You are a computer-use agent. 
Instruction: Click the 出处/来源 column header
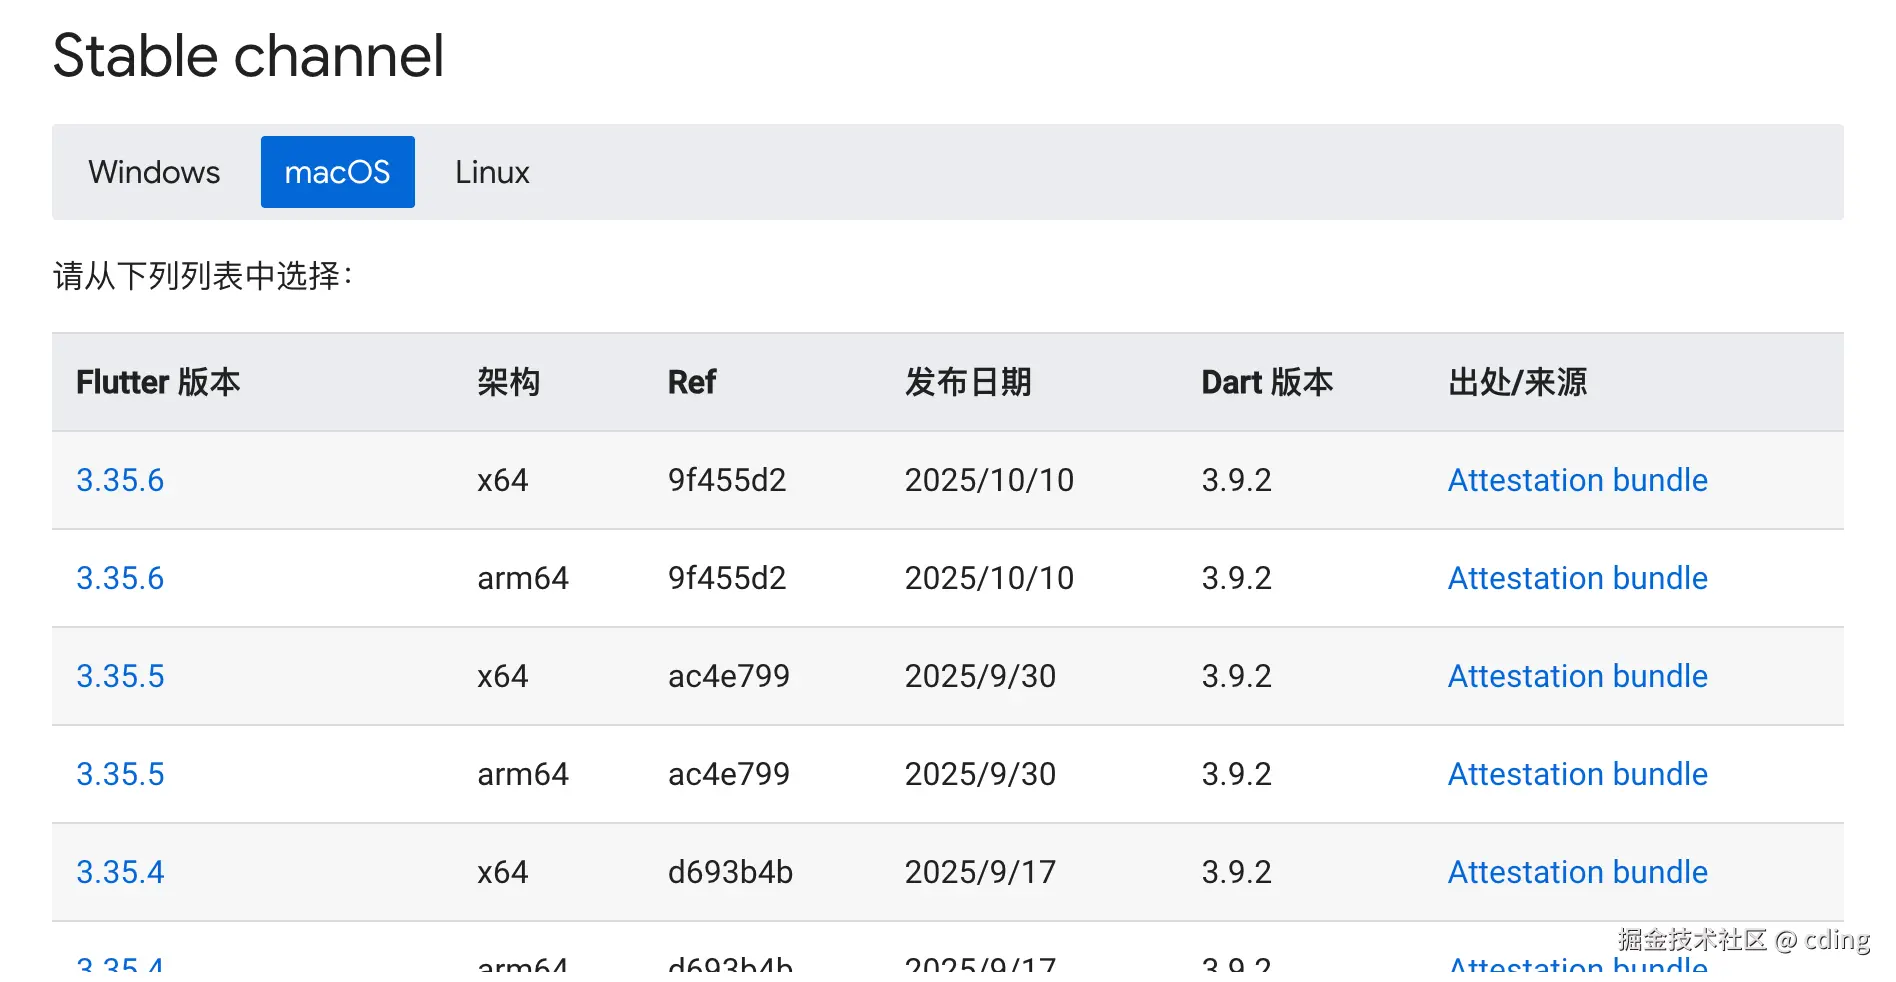point(1517,382)
